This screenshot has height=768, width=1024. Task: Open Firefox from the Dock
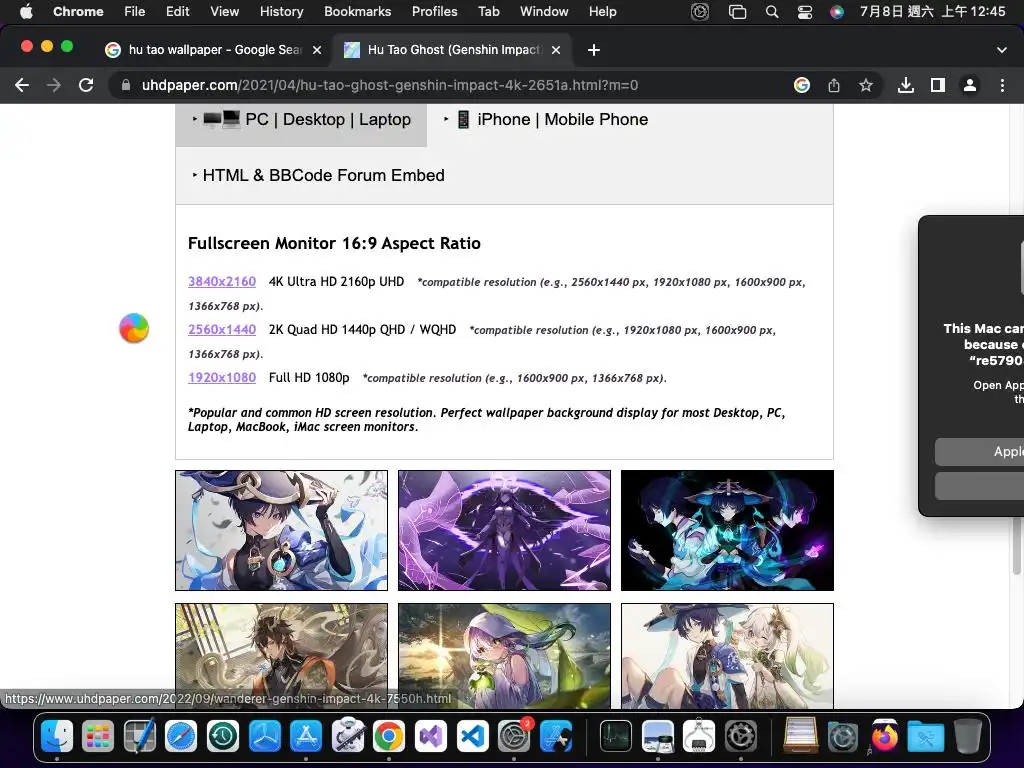pos(884,736)
